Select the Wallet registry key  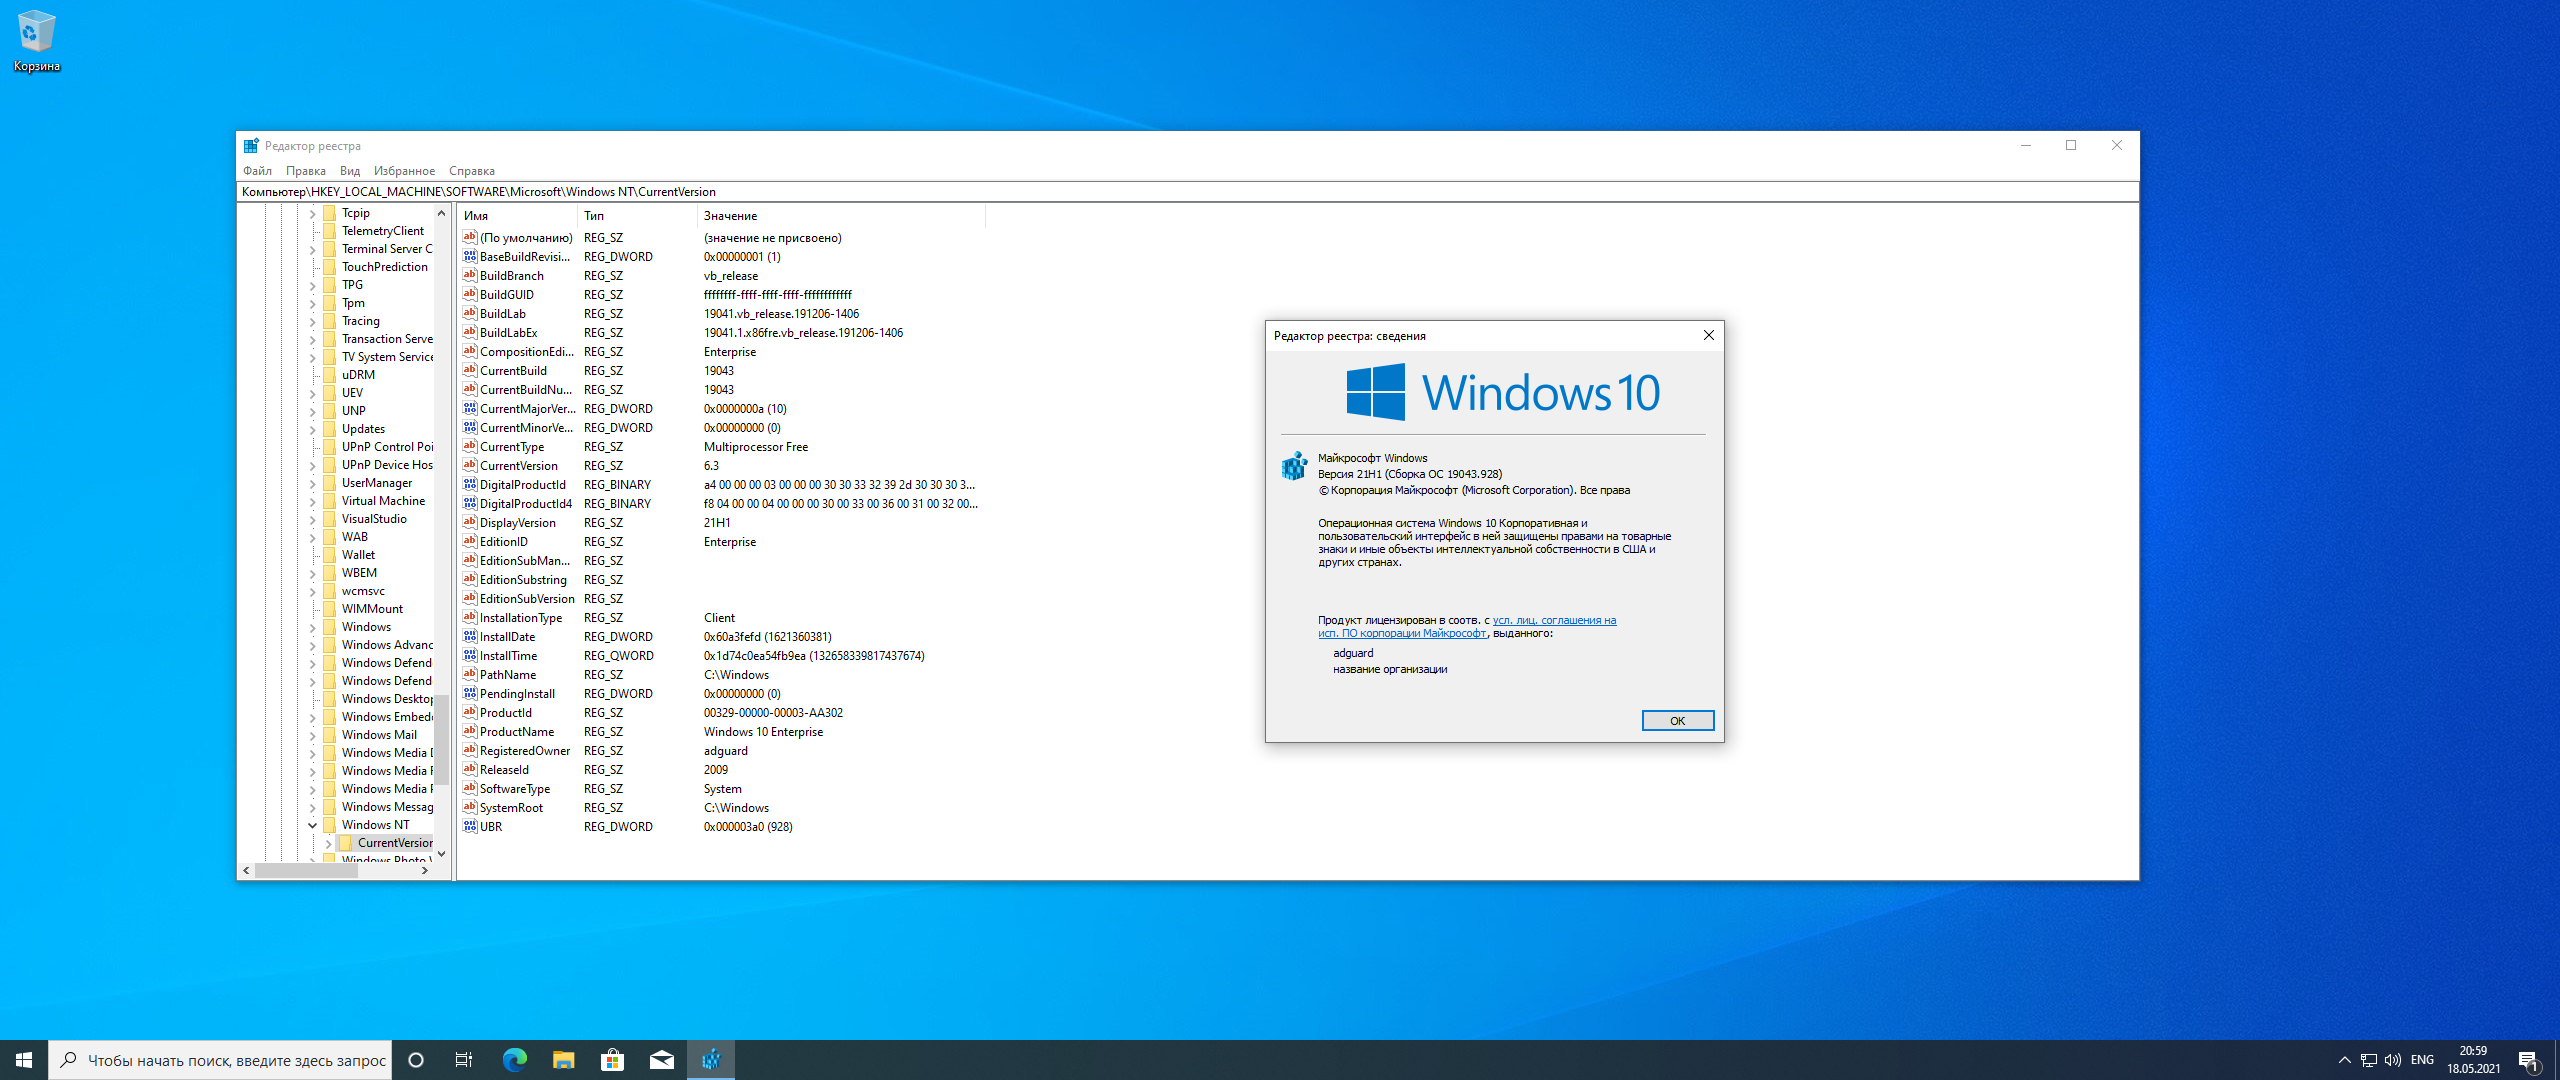(x=358, y=555)
